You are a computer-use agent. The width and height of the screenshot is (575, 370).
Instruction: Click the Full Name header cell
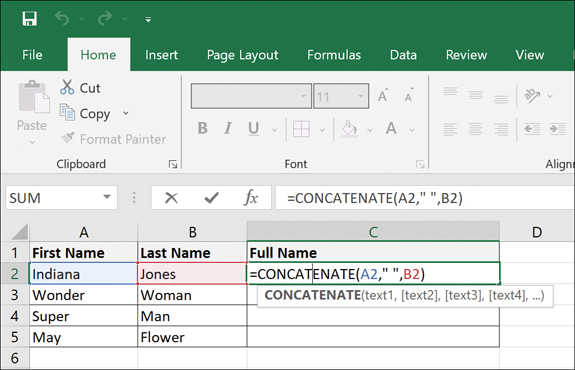[x=373, y=253]
